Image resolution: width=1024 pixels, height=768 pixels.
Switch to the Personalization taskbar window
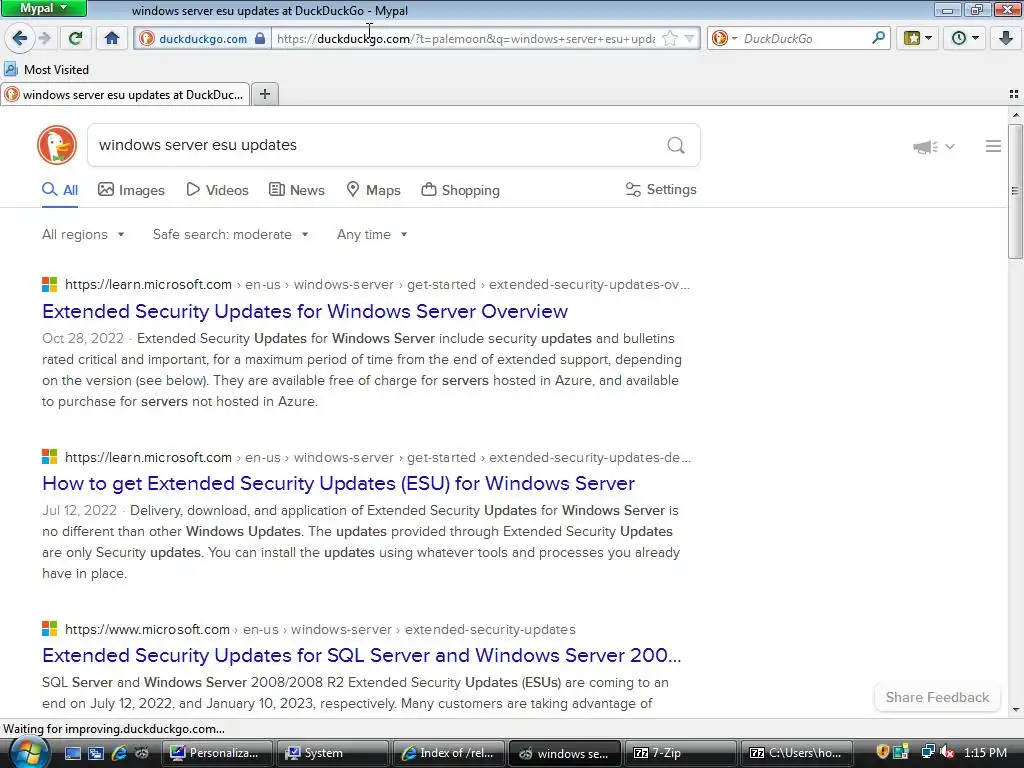click(x=217, y=753)
